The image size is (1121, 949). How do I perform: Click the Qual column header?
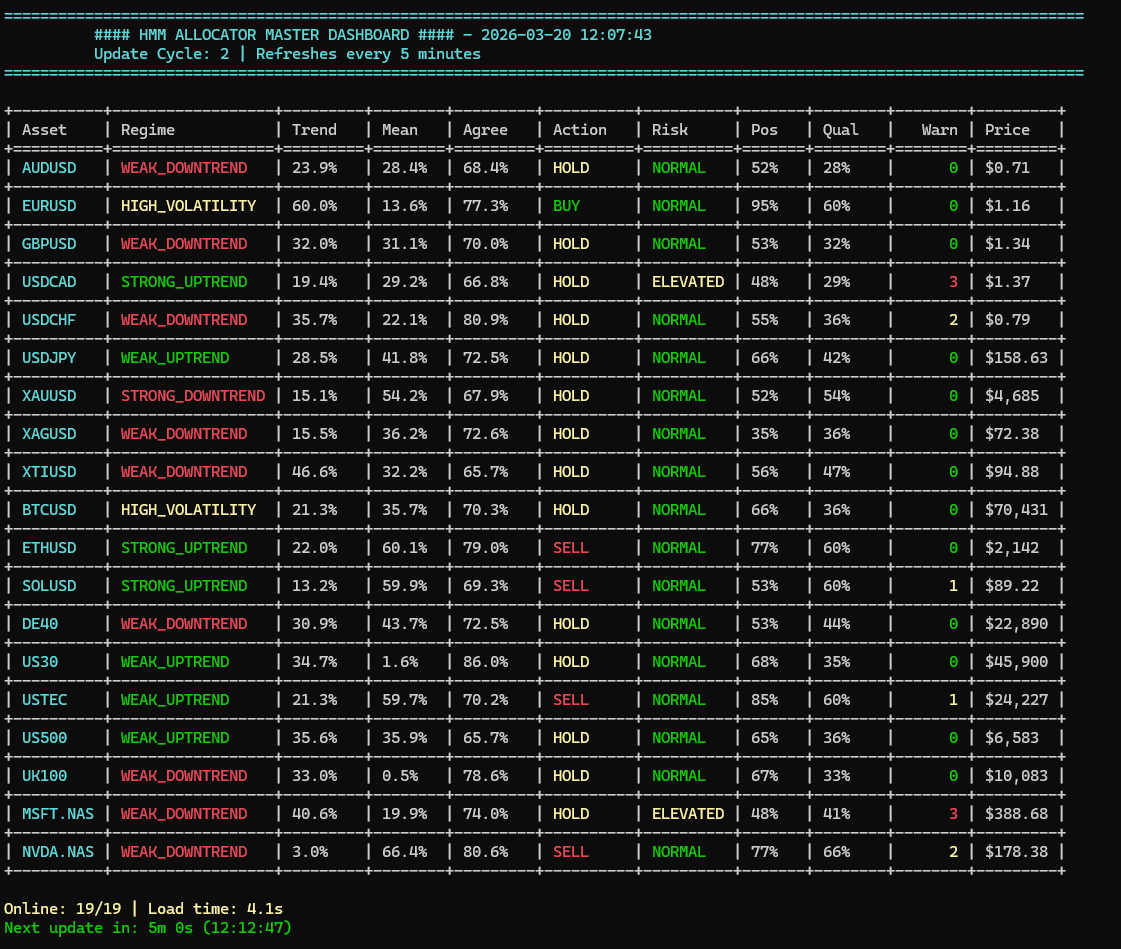[x=840, y=130]
